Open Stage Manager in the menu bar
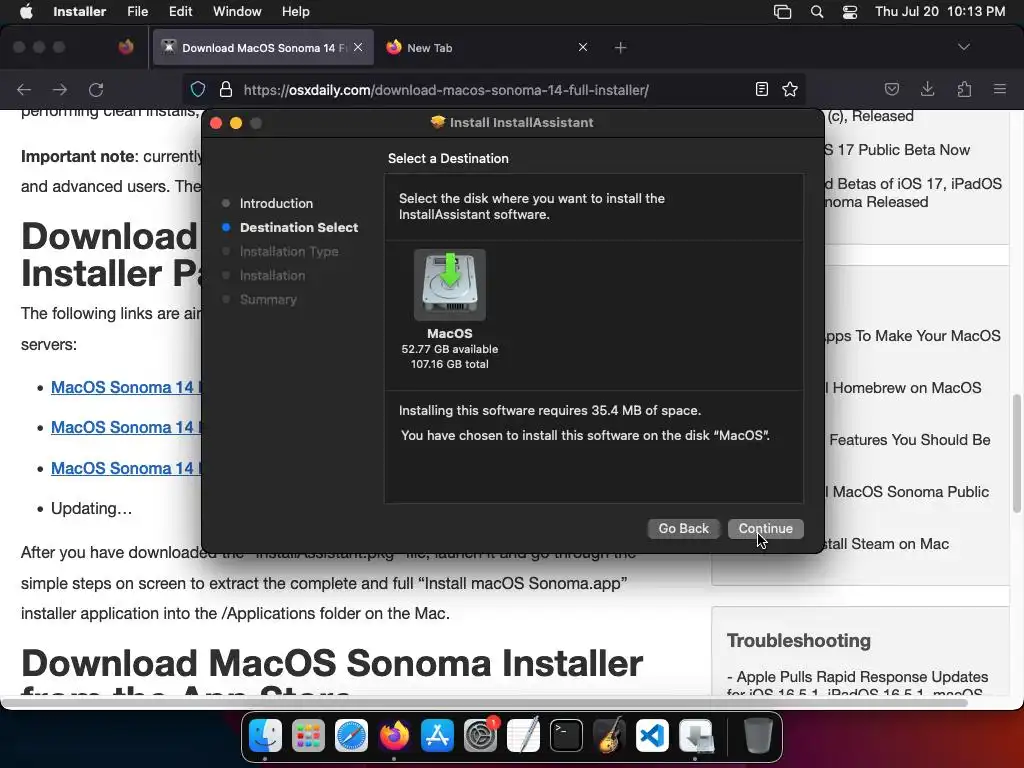 (x=782, y=12)
